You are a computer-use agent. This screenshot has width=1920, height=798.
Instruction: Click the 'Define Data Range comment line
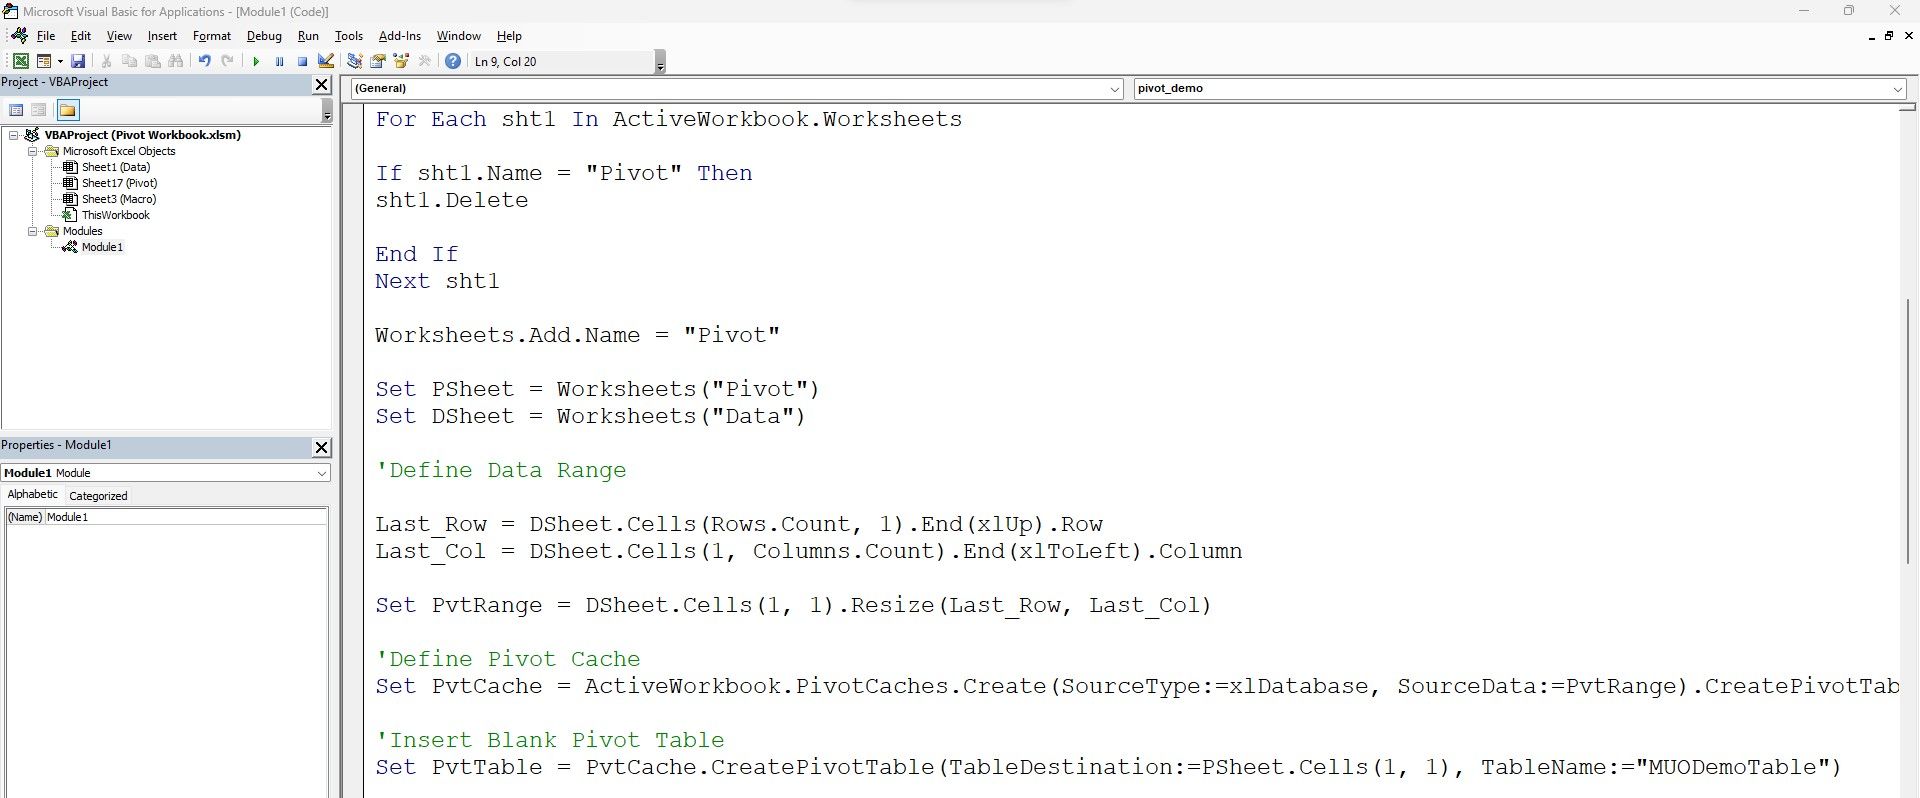501,470
